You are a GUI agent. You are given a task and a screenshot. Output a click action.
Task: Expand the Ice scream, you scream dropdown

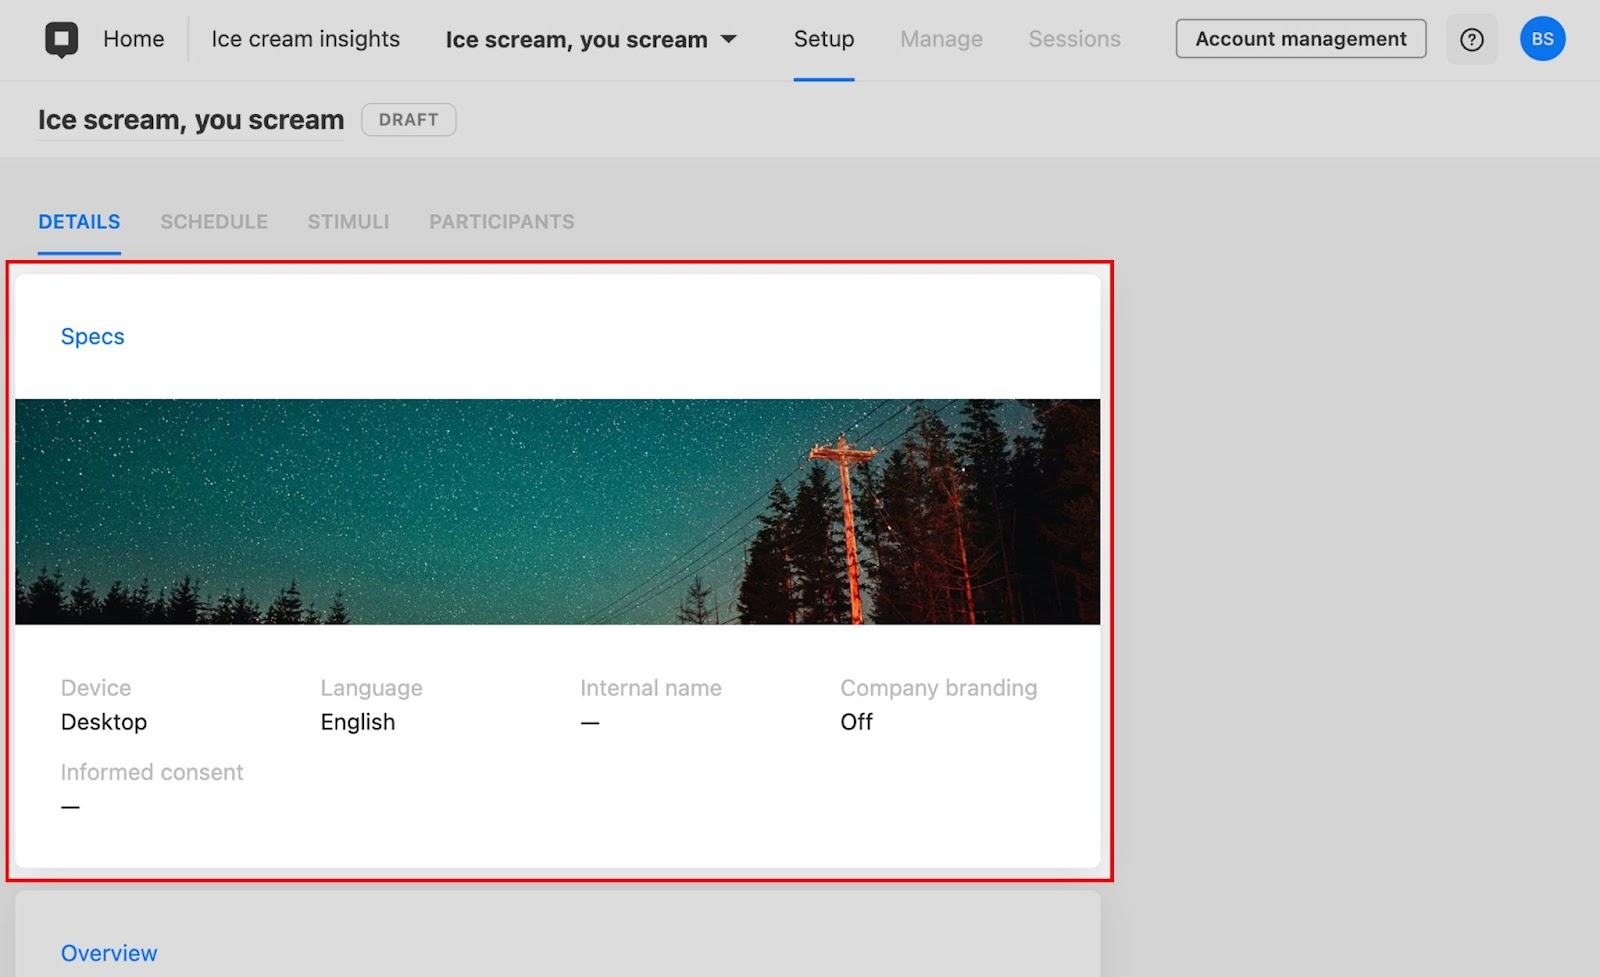coord(591,40)
